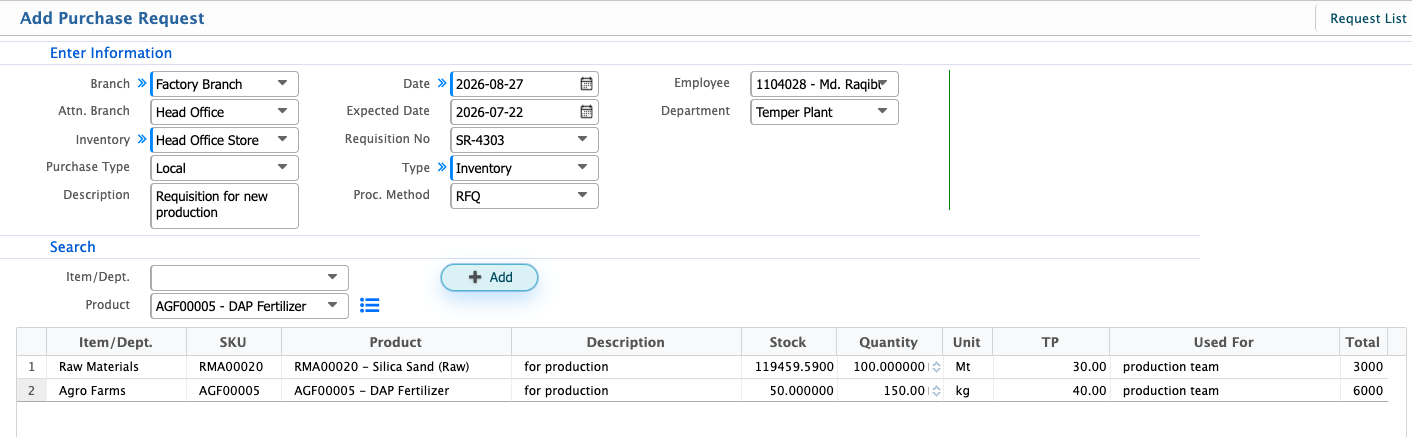Open the Item/Dept. search dropdown
1412x437 pixels.
pos(333,277)
